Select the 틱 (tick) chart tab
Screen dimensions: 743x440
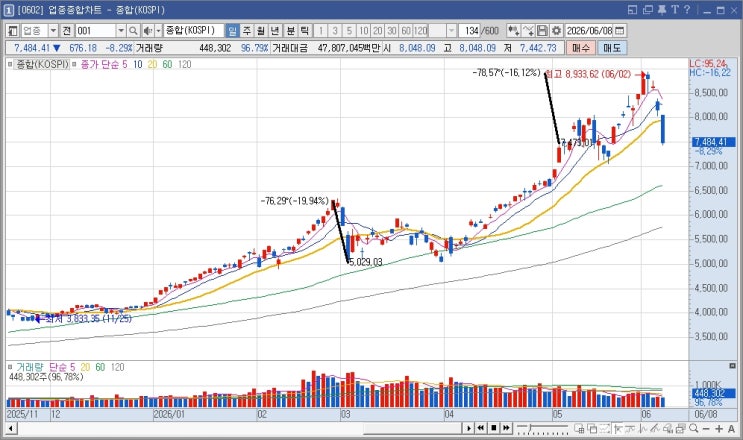(305, 31)
